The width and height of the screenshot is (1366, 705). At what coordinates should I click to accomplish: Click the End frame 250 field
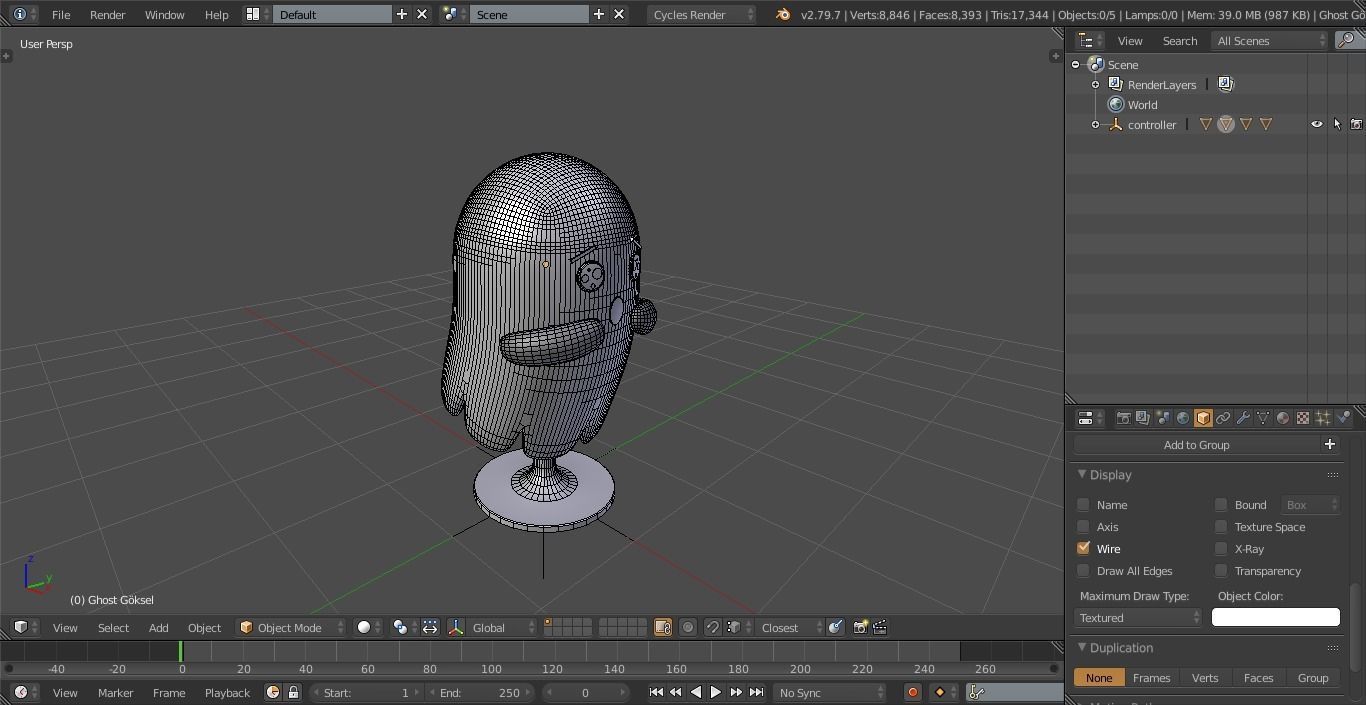(482, 692)
